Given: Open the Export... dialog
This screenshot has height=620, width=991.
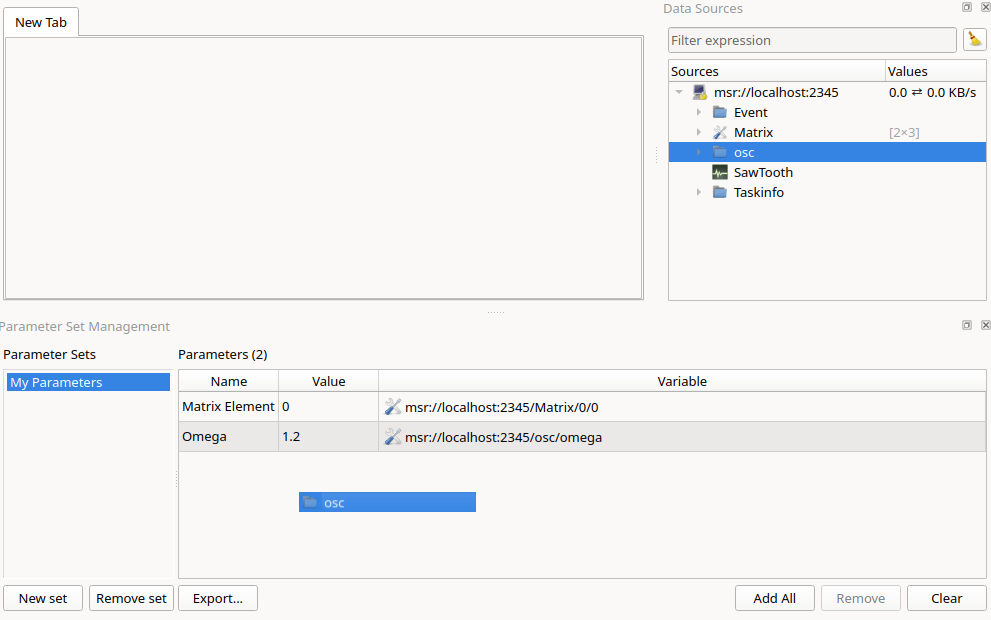Looking at the screenshot, I should tap(218, 598).
